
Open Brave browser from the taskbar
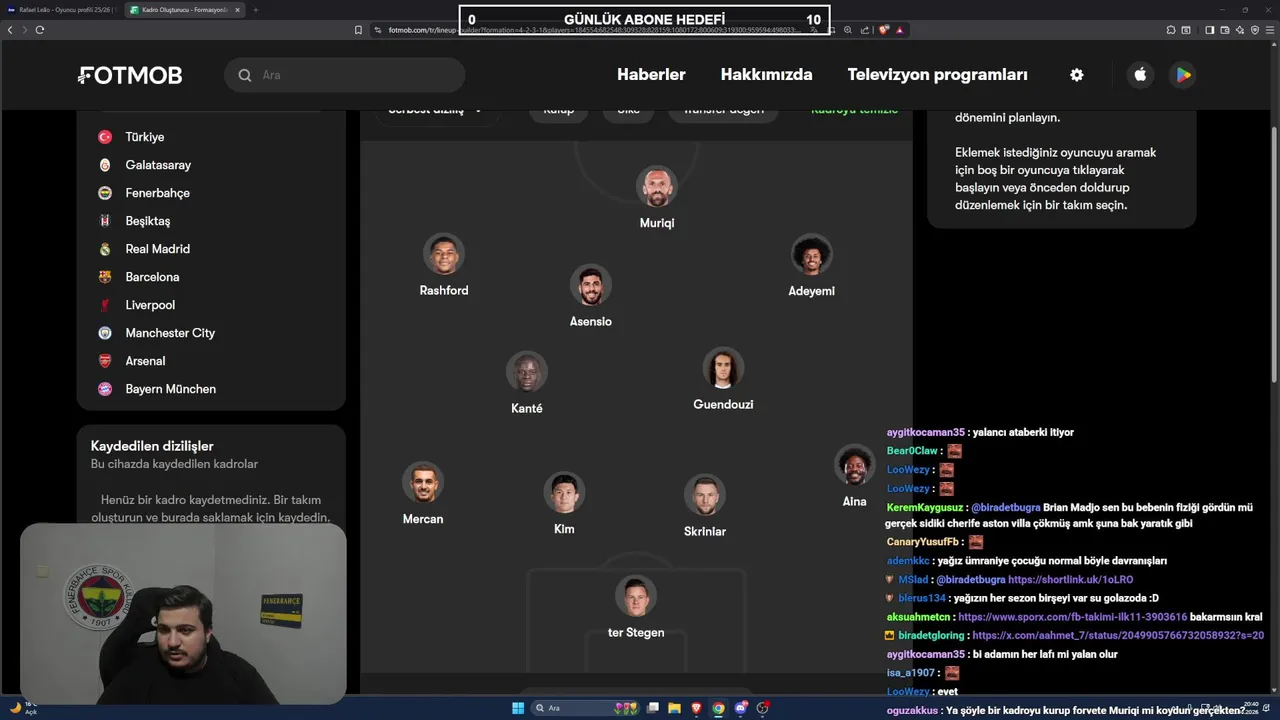point(697,708)
